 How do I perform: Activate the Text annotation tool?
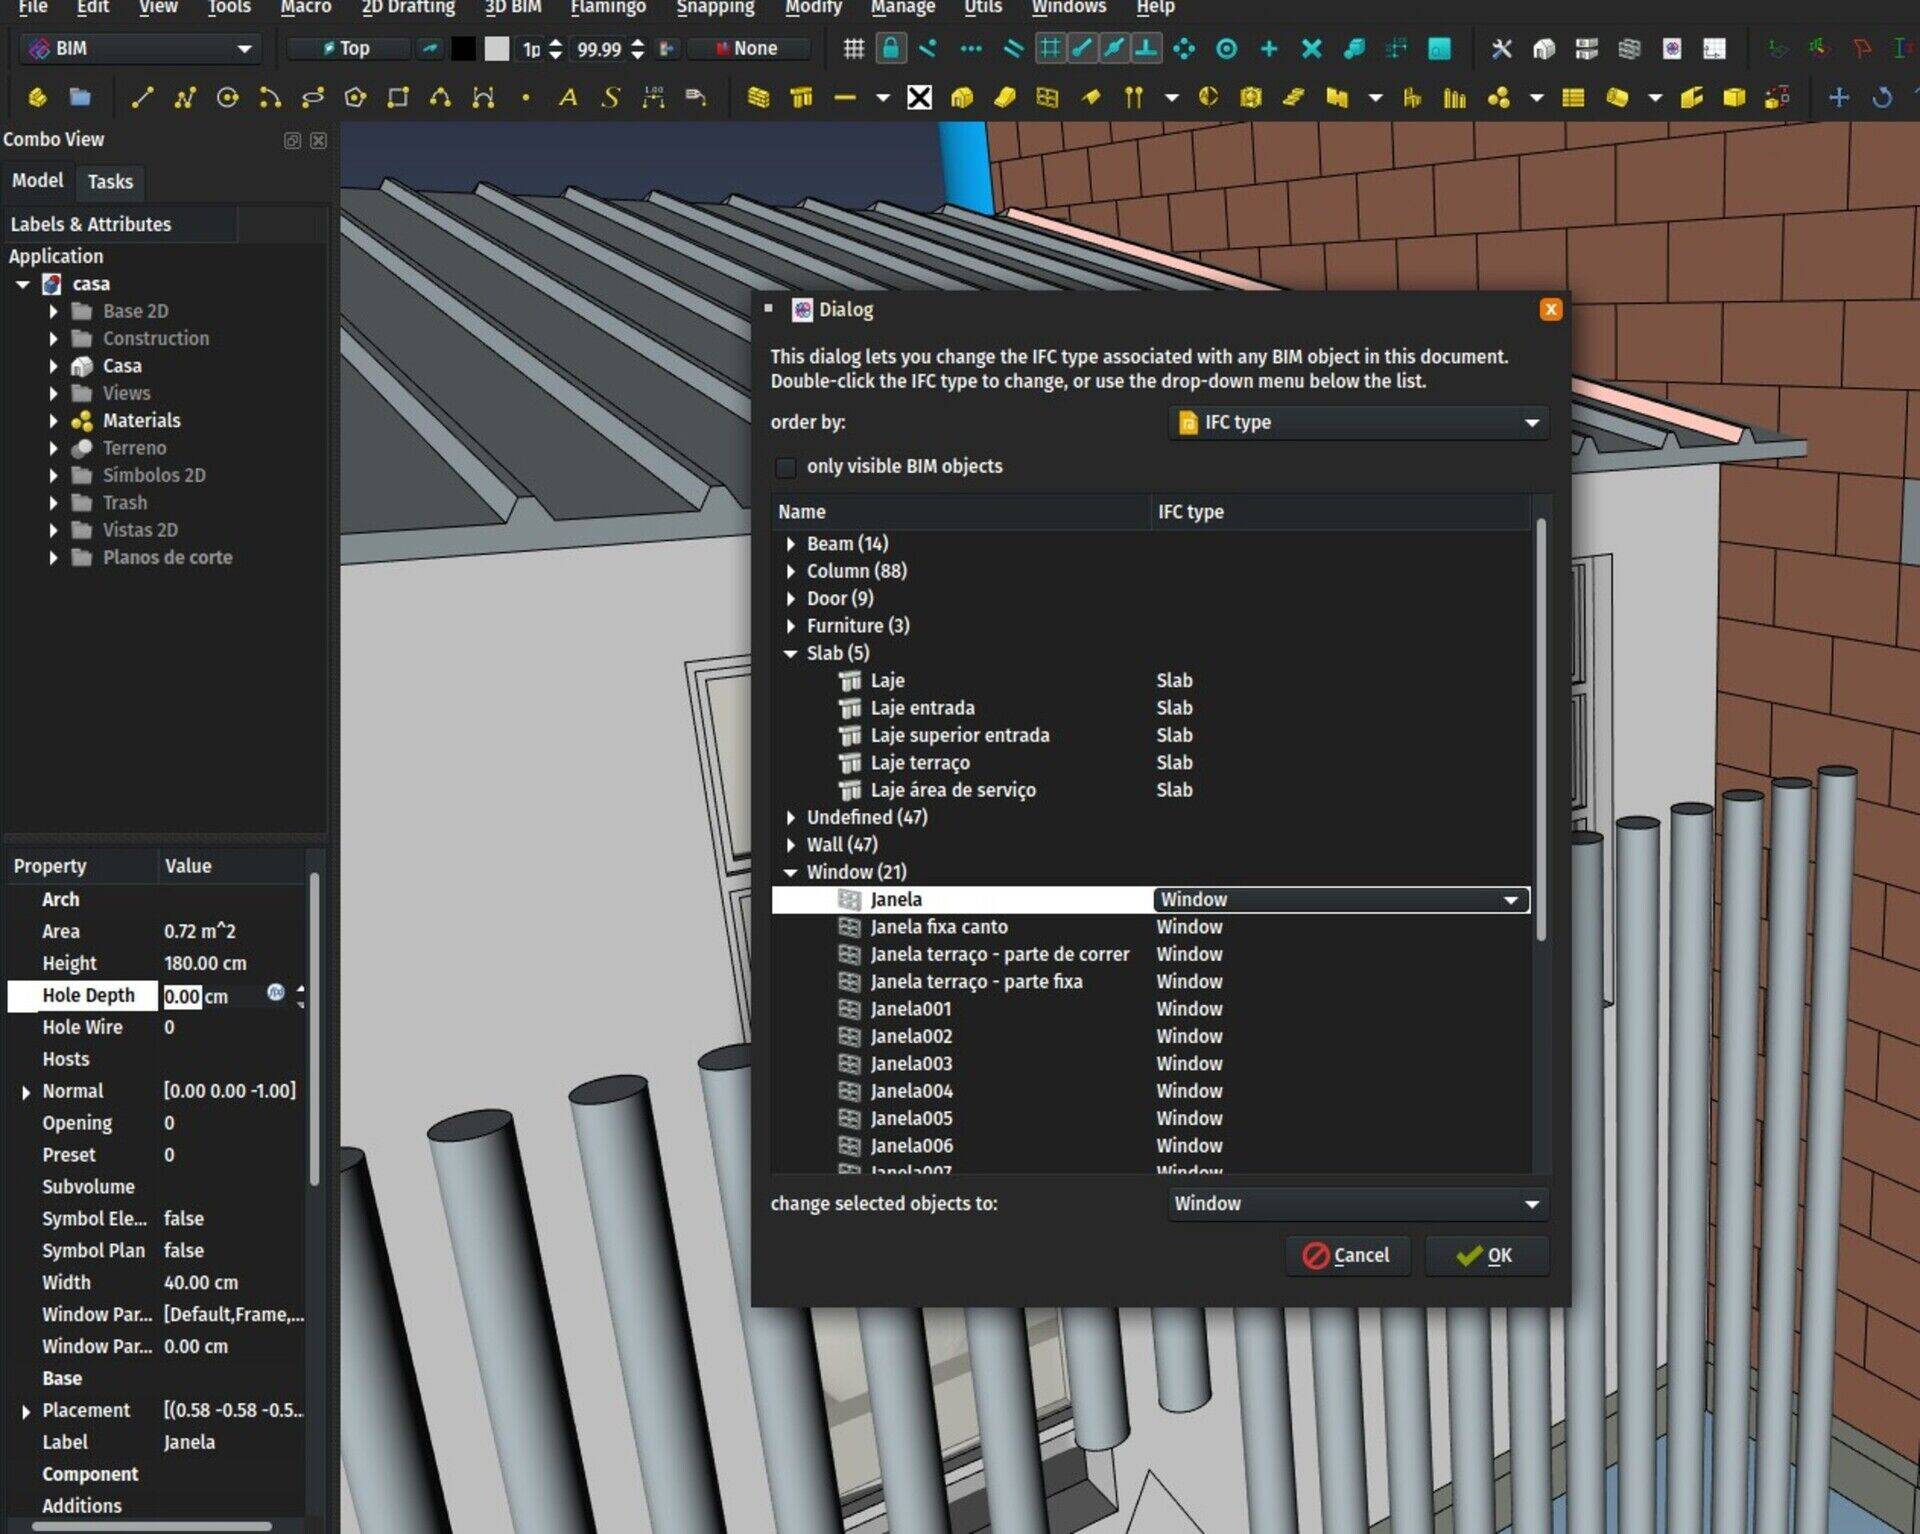[568, 97]
